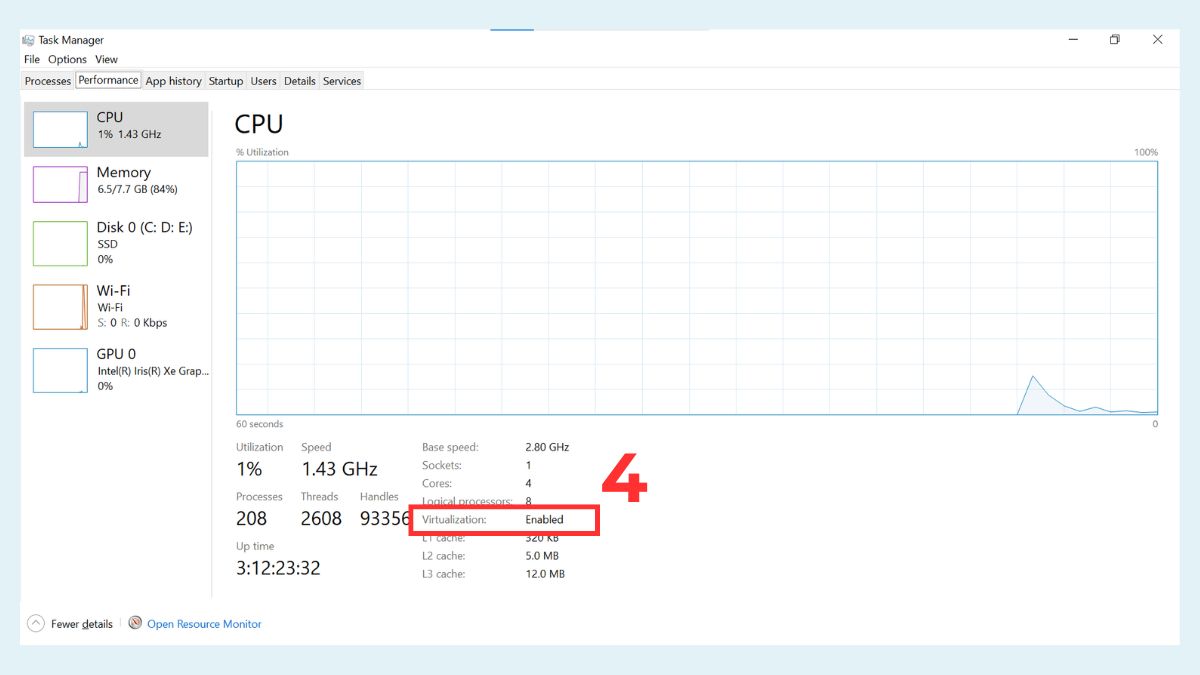Click the Utilization 1% value
1200x675 pixels.
tap(249, 469)
